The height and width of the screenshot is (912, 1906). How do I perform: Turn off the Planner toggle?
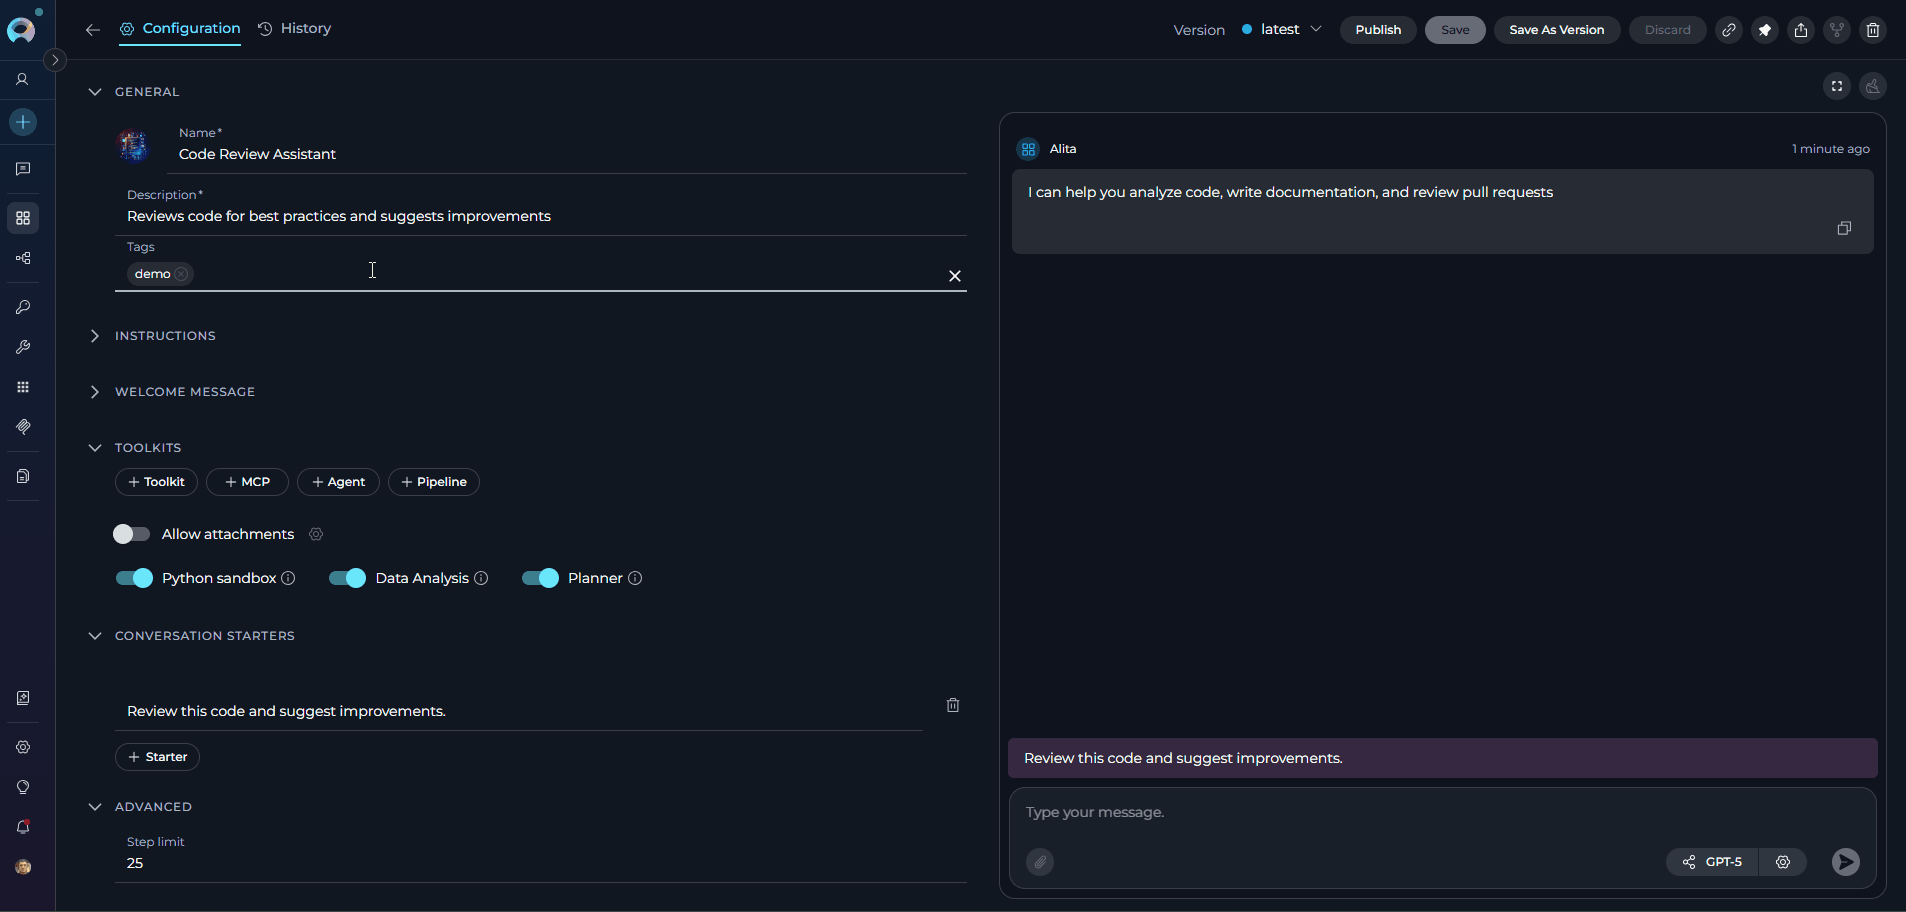click(540, 578)
